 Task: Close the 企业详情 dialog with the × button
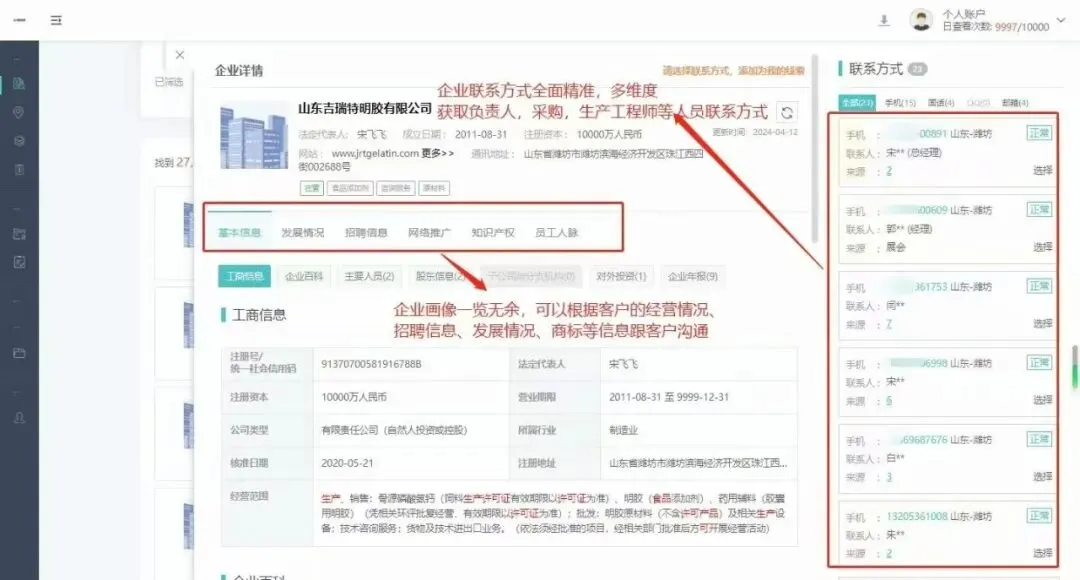[x=180, y=55]
